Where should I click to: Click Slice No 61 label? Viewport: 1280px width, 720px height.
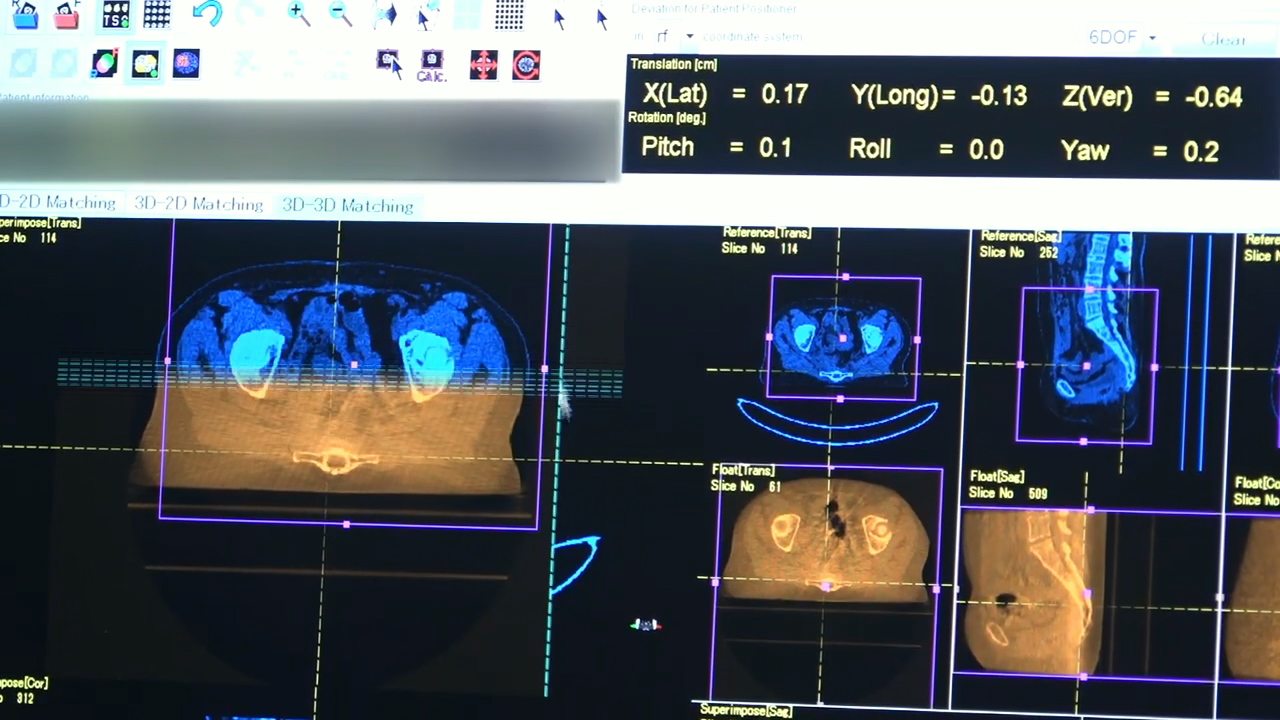pyautogui.click(x=746, y=486)
